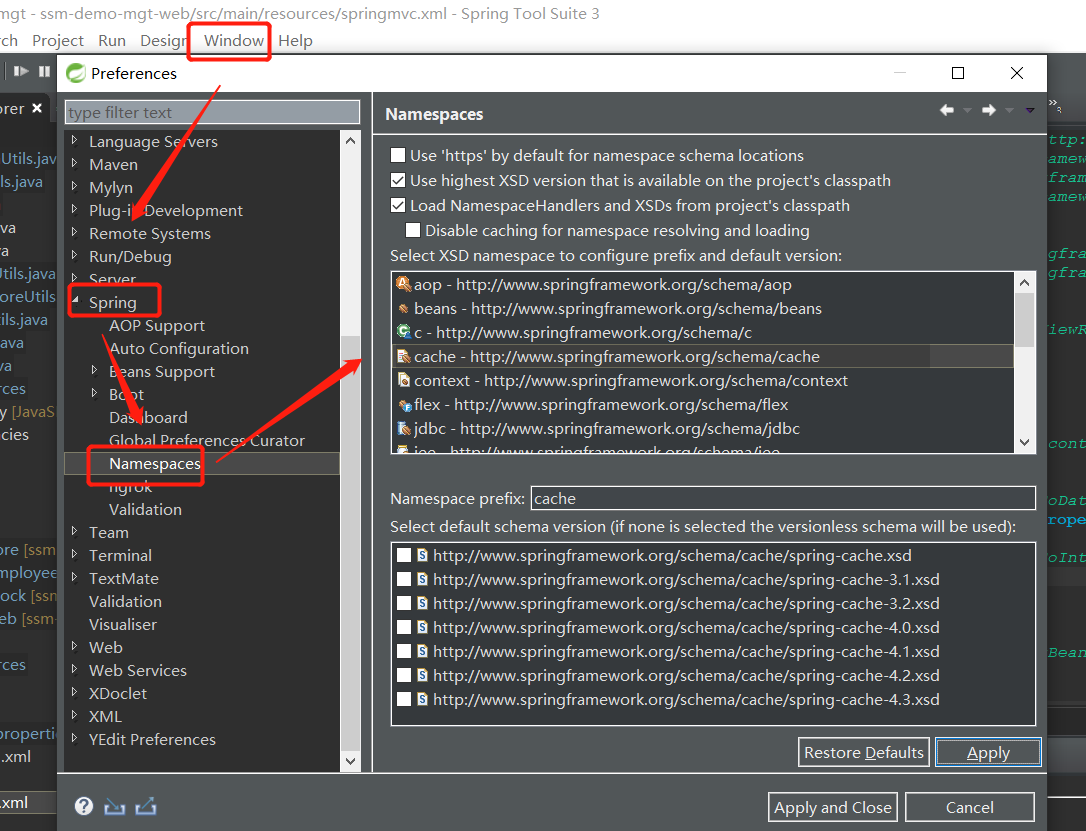Image resolution: width=1086 pixels, height=831 pixels.
Task: Click the c namespace icon
Action: pyautogui.click(x=403, y=332)
